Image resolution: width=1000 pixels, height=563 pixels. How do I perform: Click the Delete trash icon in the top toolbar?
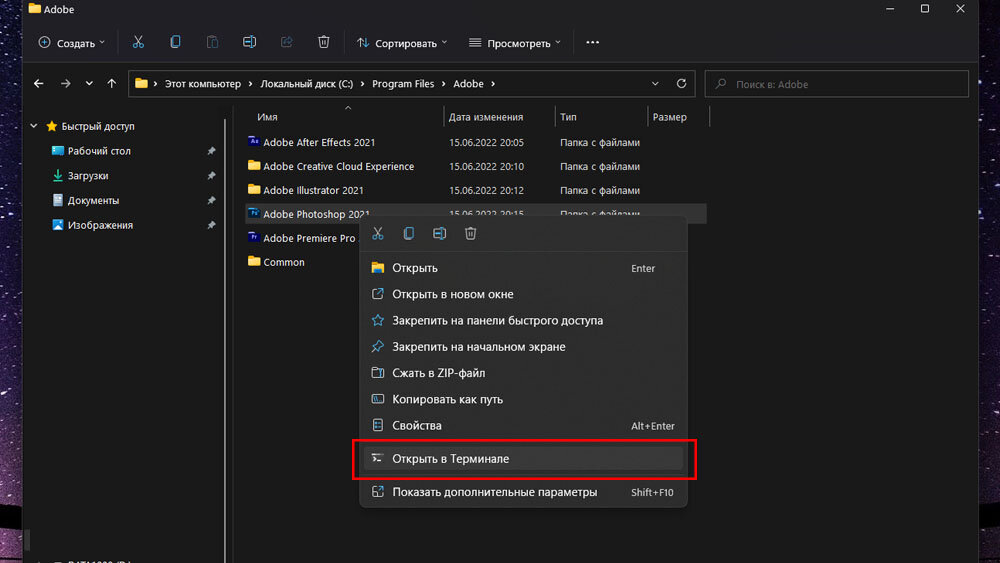click(323, 43)
